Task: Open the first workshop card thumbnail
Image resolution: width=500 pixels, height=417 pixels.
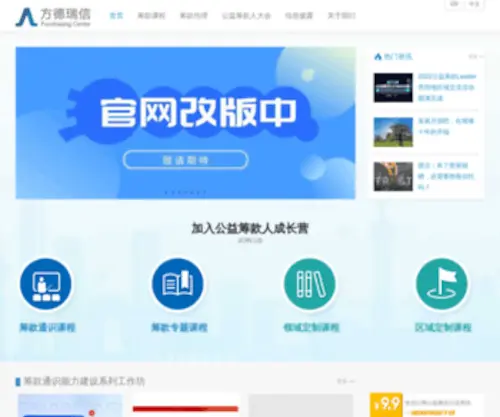Action: pyautogui.click(x=70, y=405)
